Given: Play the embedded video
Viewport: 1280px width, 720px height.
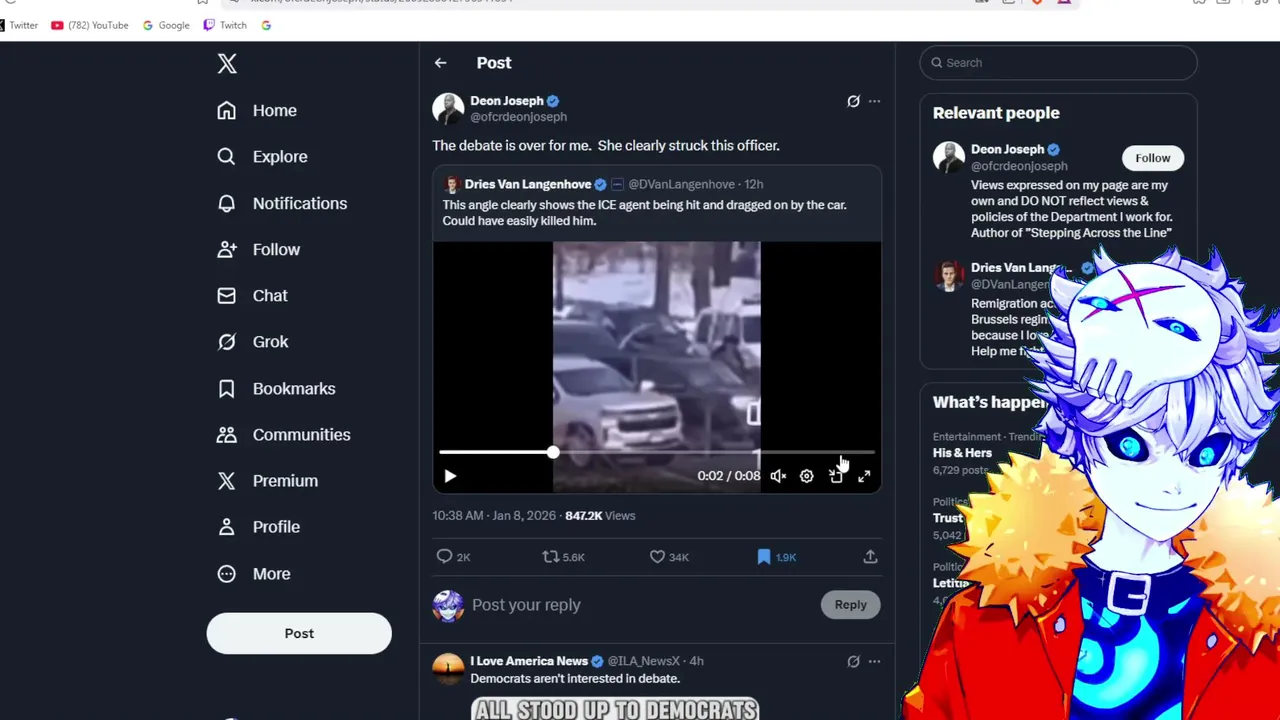Looking at the screenshot, I should pyautogui.click(x=450, y=476).
